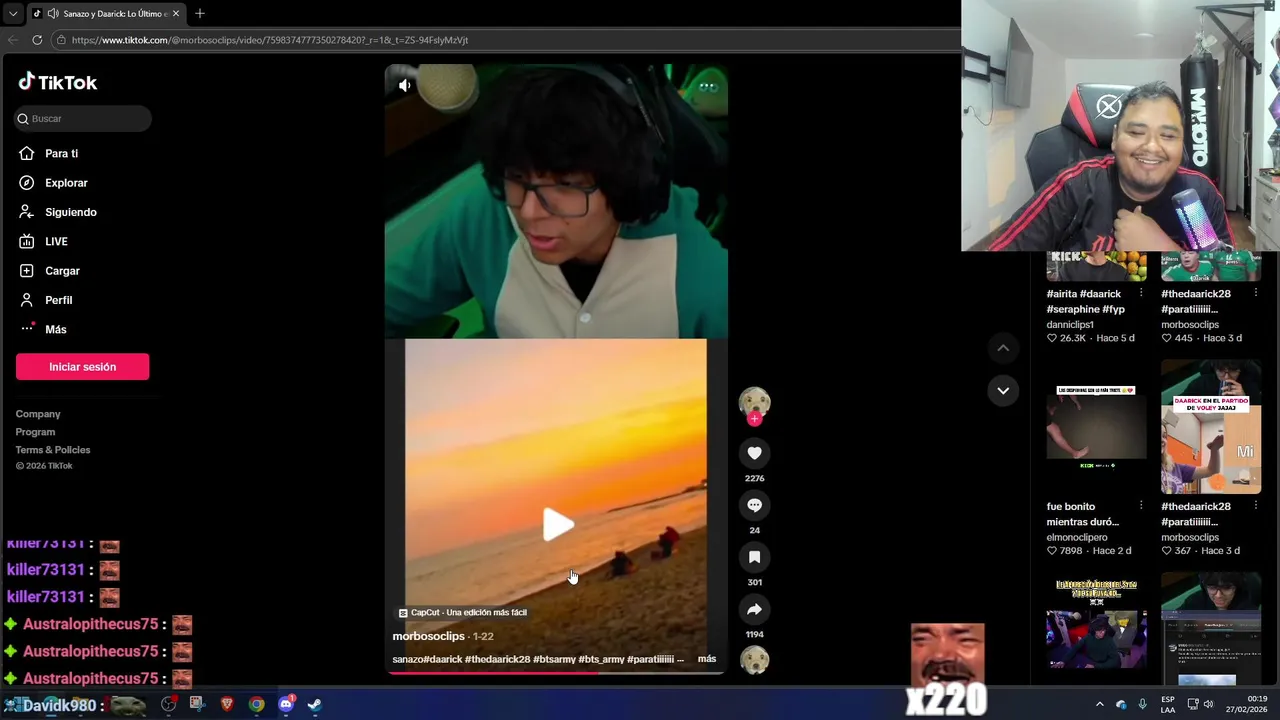Open the volume control in tray
Viewport: 1280px width, 720px height.
1210,704
